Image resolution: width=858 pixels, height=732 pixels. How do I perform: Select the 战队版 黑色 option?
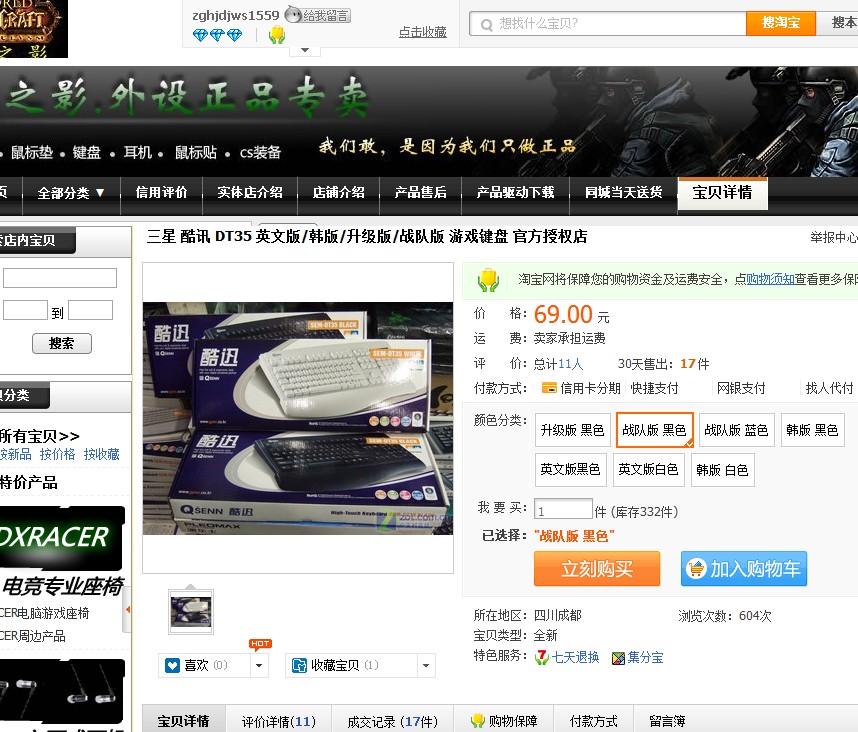coord(654,430)
